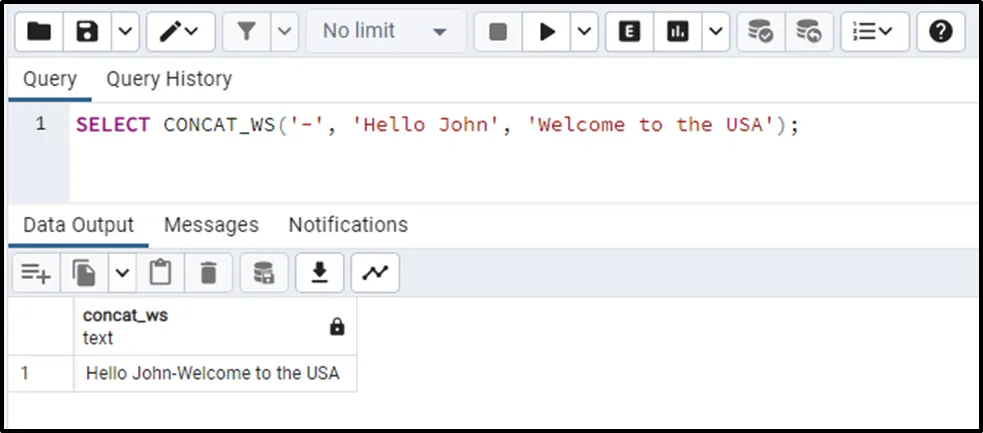Viewport: 983px width, 433px height.
Task: Click the Explain Analyze chart icon
Action: tap(678, 32)
